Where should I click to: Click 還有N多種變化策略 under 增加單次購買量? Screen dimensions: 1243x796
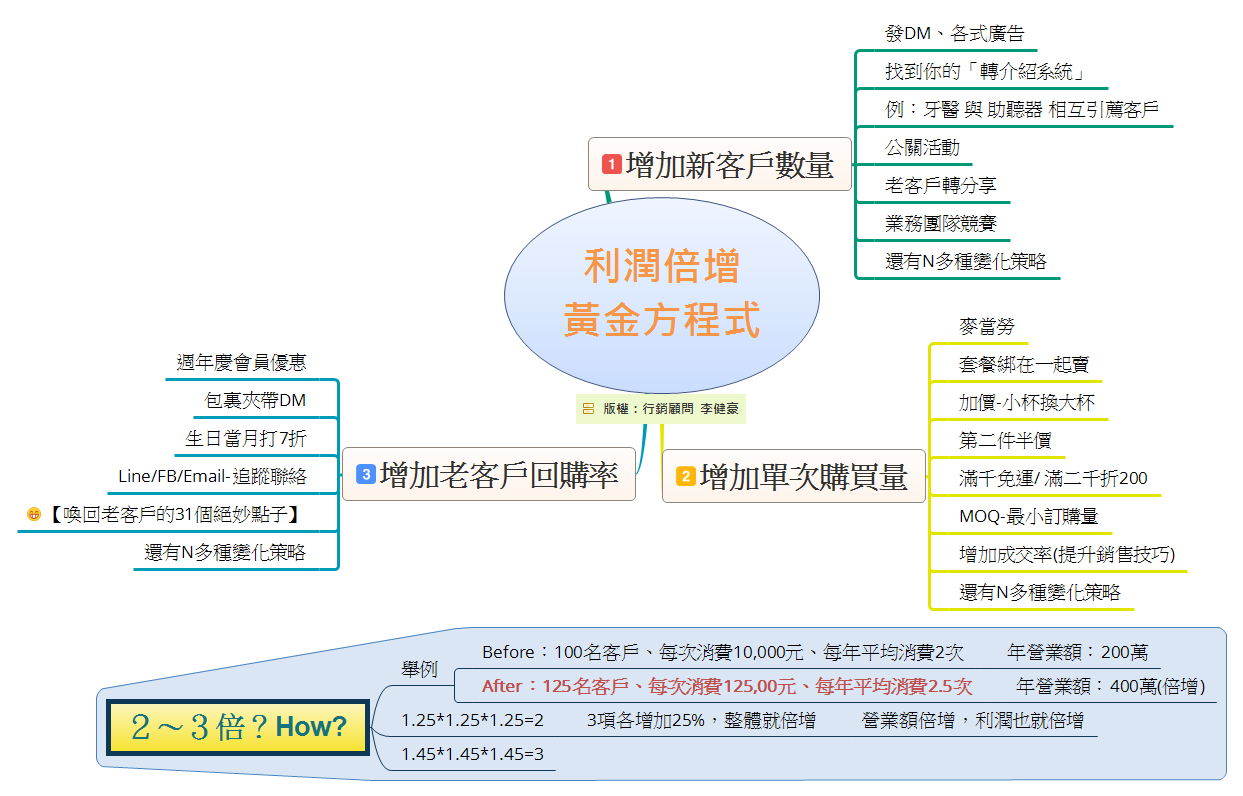point(1040,593)
